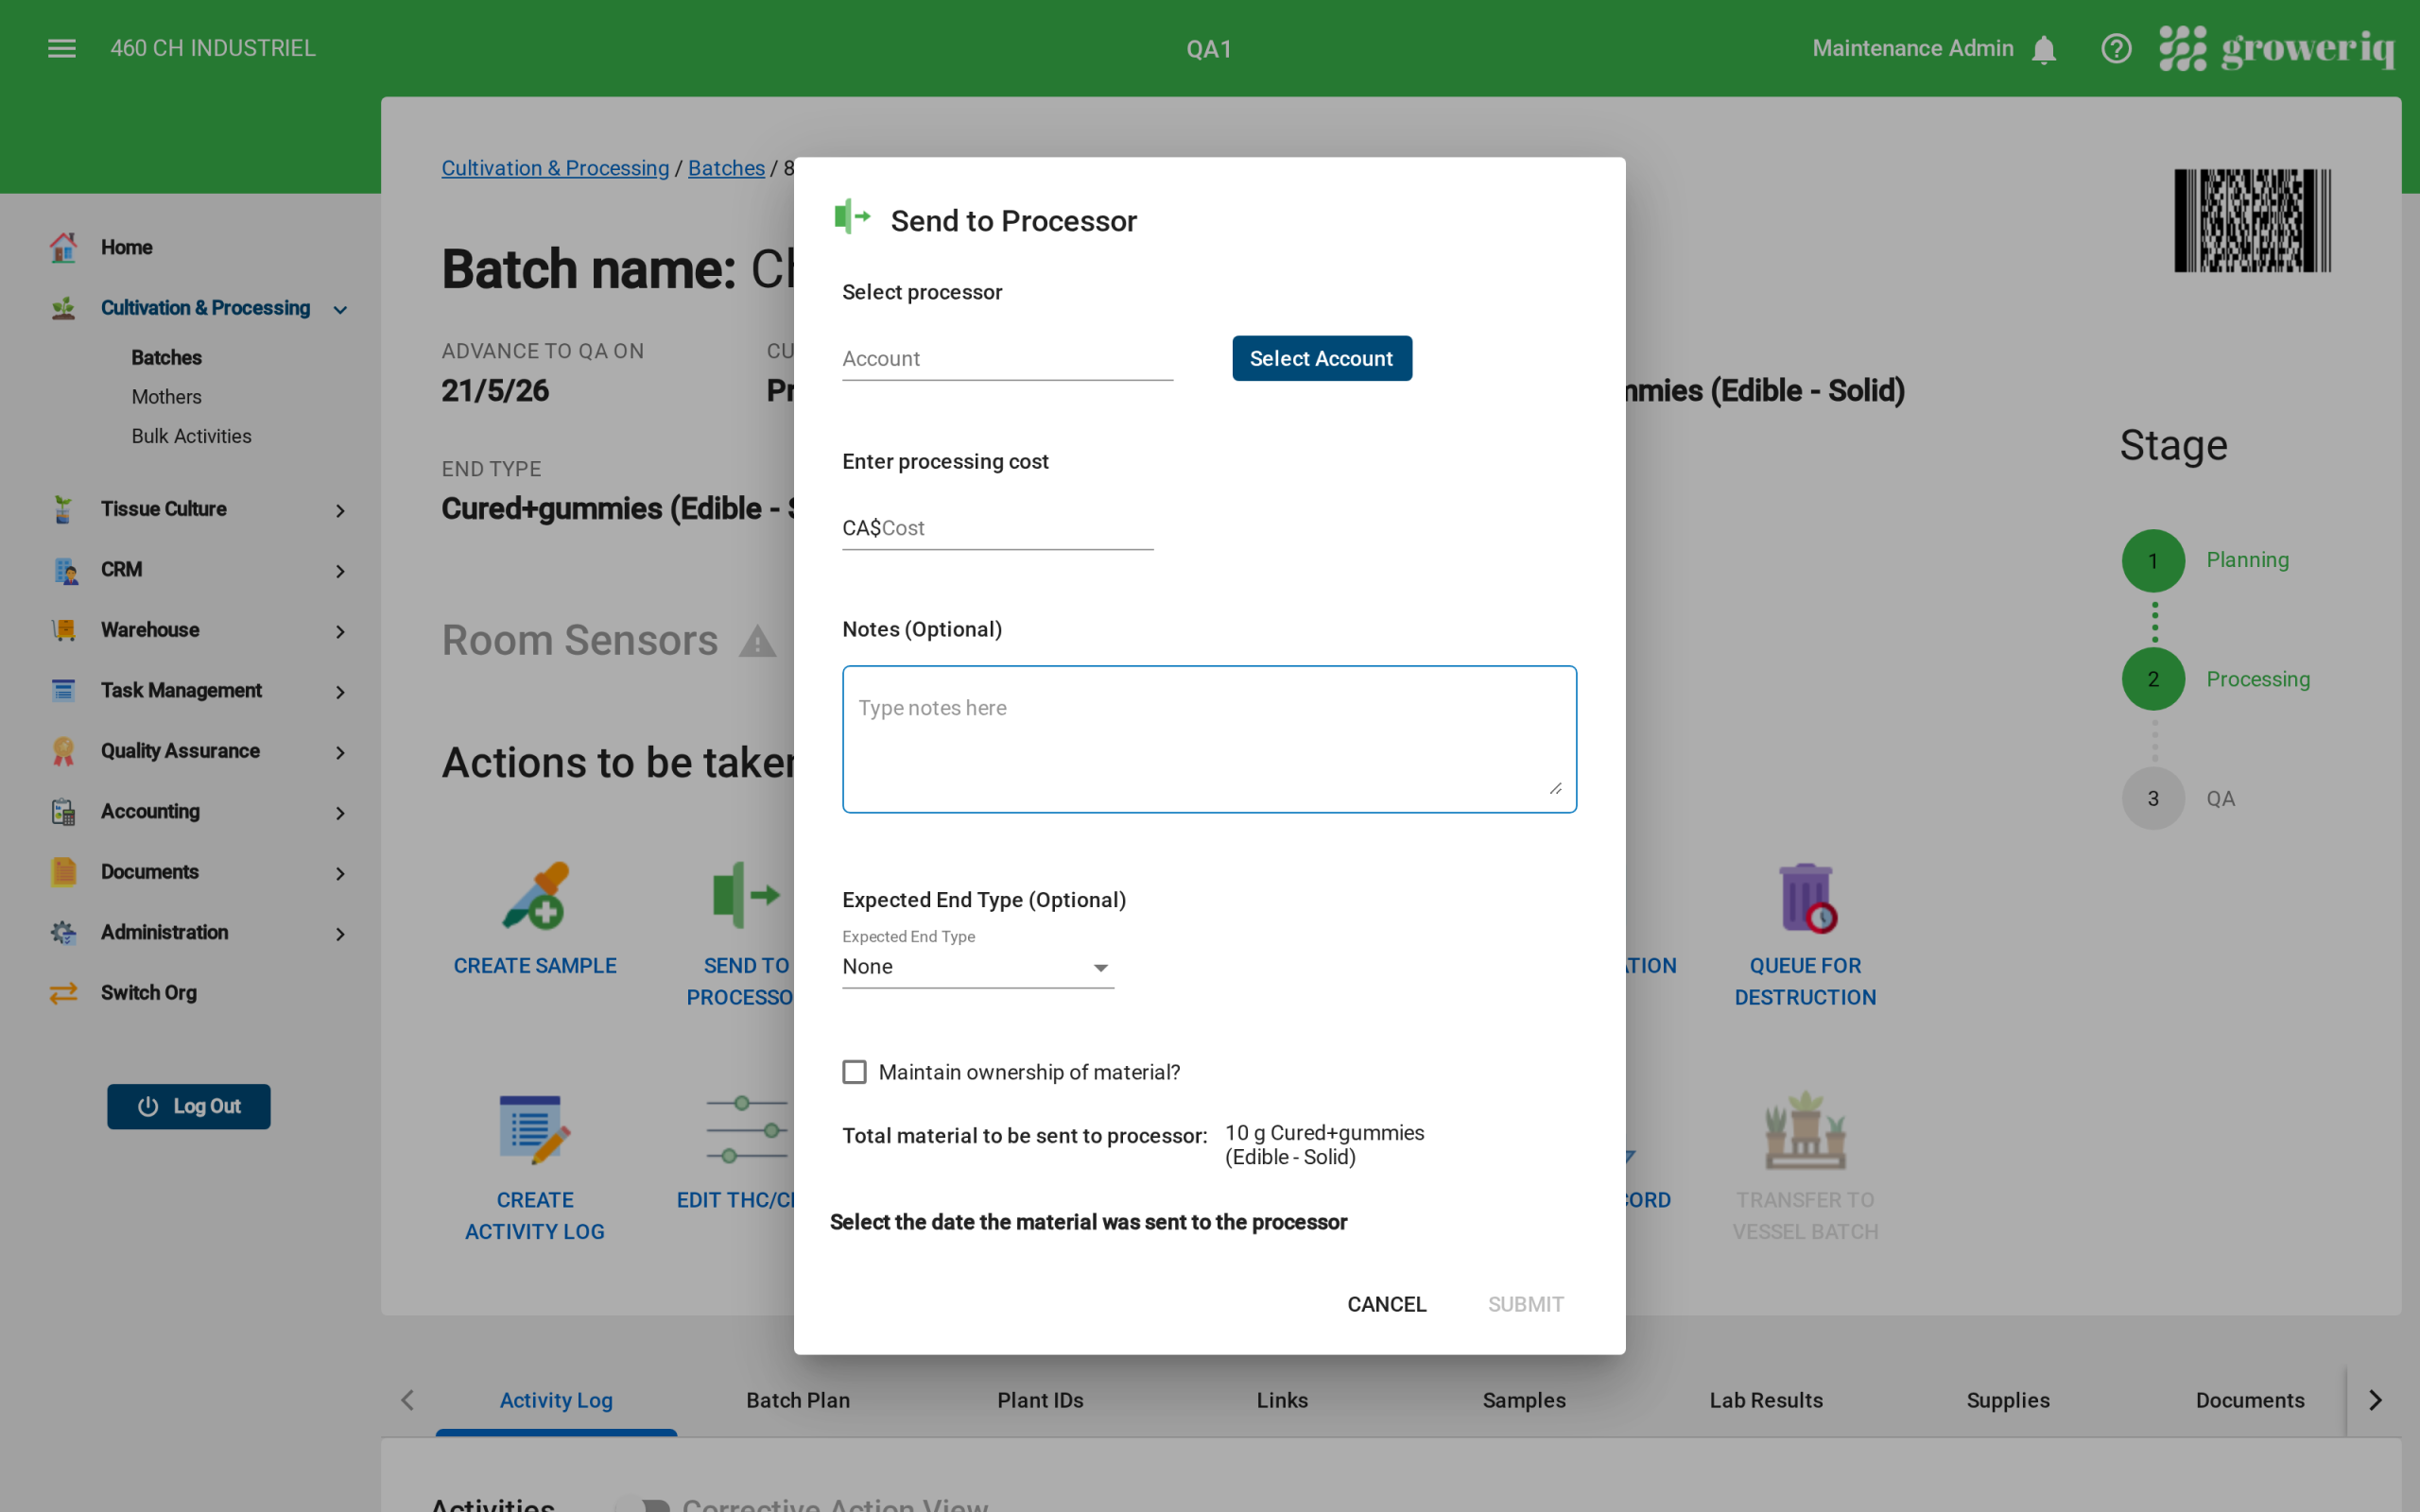The height and width of the screenshot is (1512, 2420).
Task: Click the Quality Assurance ribbon icon
Action: pyautogui.click(x=64, y=751)
